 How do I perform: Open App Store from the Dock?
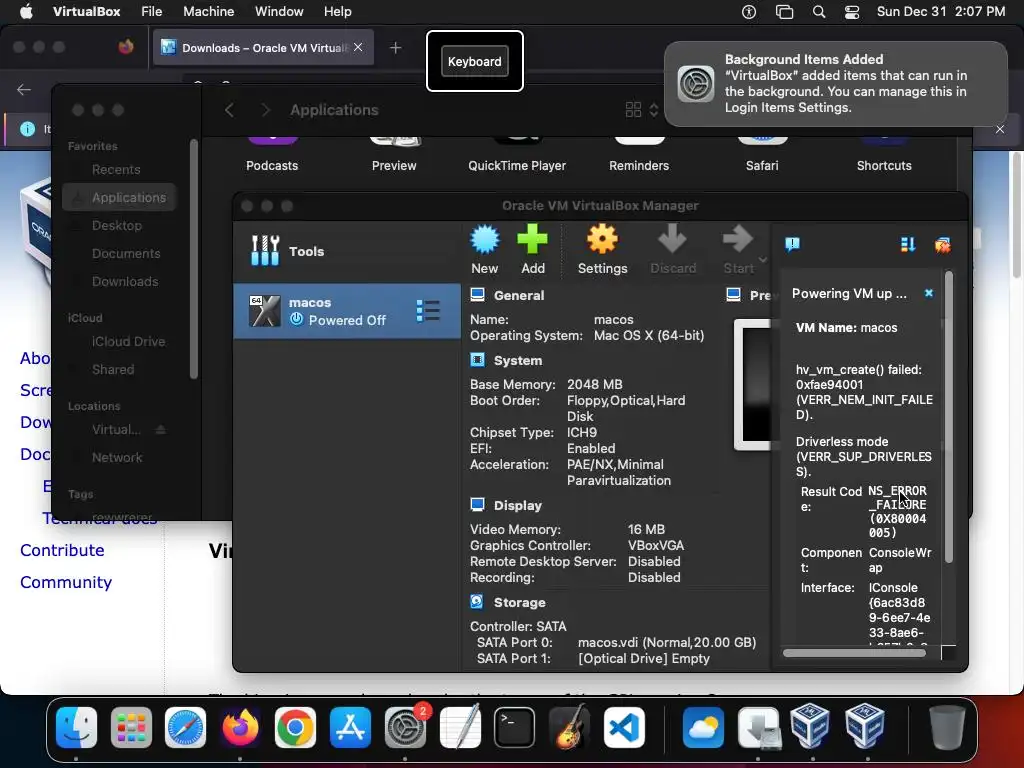[x=350, y=727]
